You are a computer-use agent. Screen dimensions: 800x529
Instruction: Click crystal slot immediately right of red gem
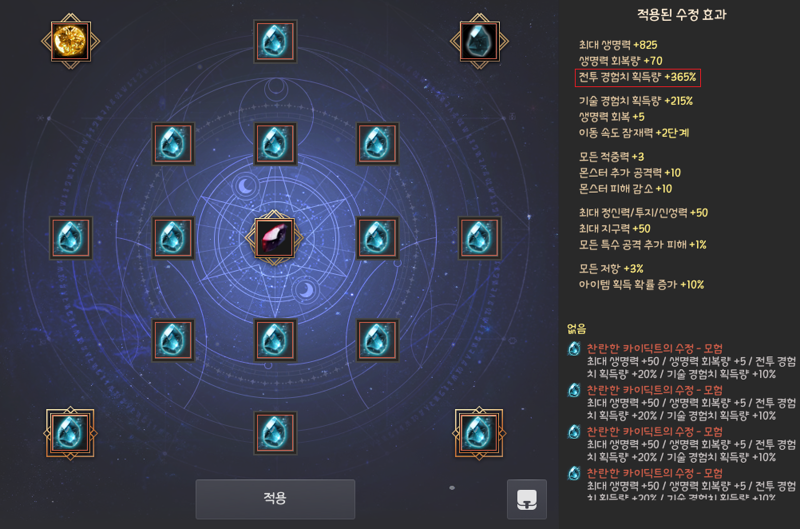(377, 238)
